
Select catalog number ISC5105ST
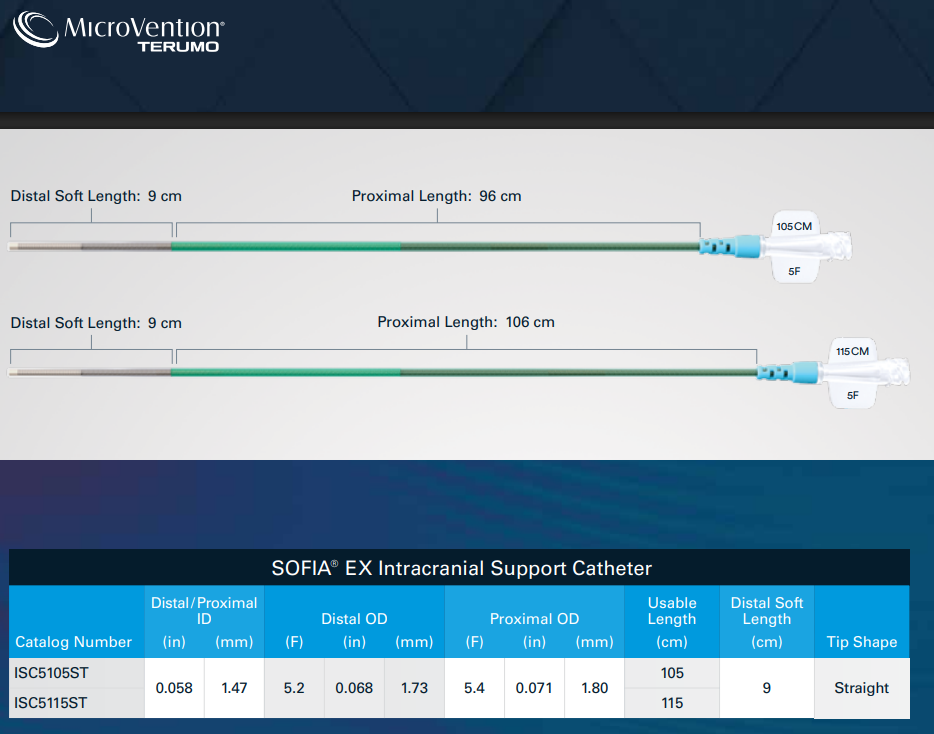[52, 673]
